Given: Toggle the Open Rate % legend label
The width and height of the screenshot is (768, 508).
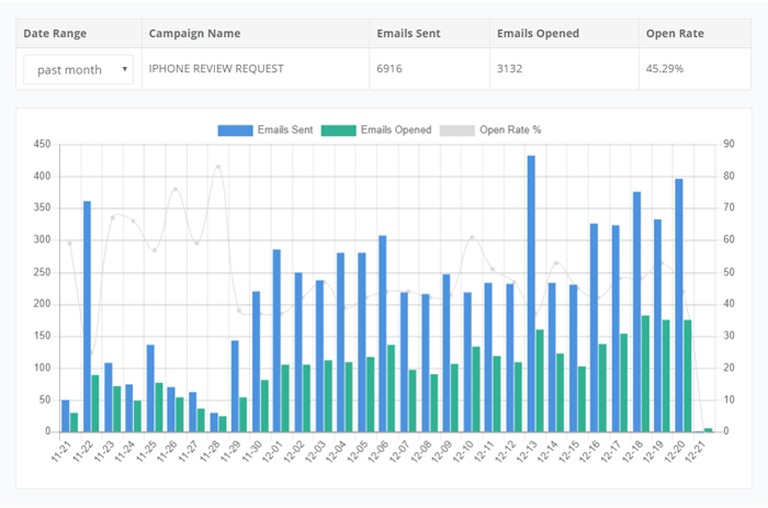Looking at the screenshot, I should (510, 129).
